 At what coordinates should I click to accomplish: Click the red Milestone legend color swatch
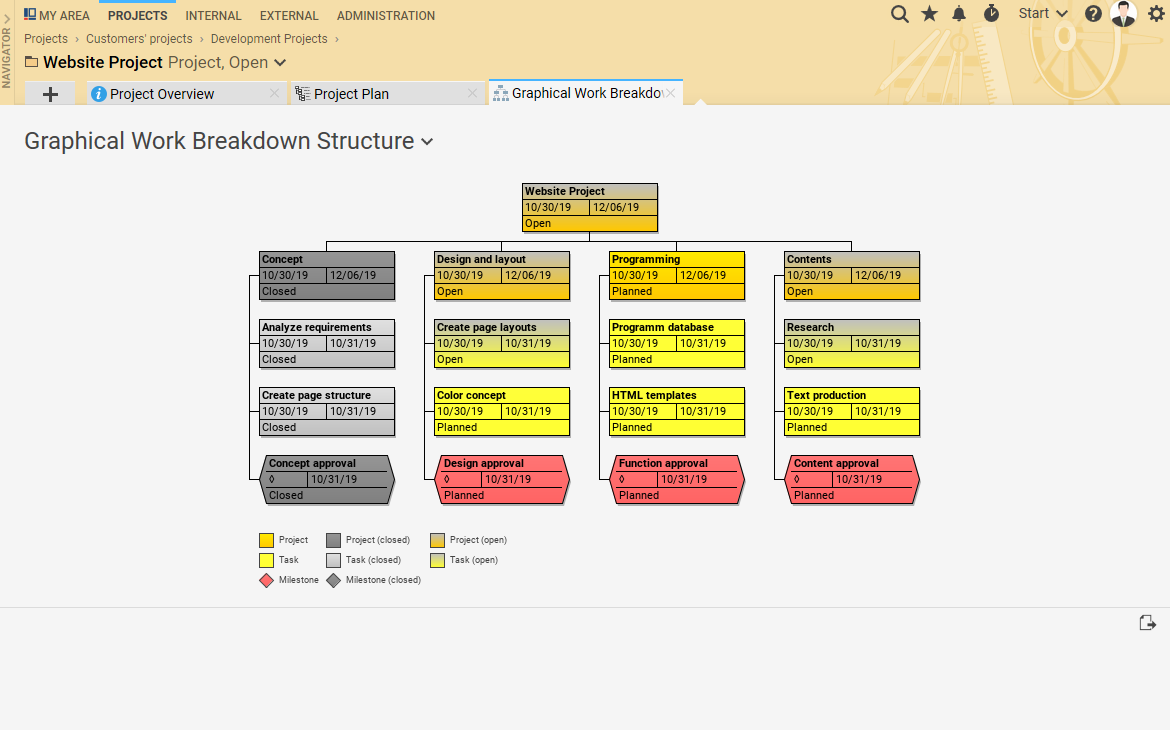coord(265,579)
